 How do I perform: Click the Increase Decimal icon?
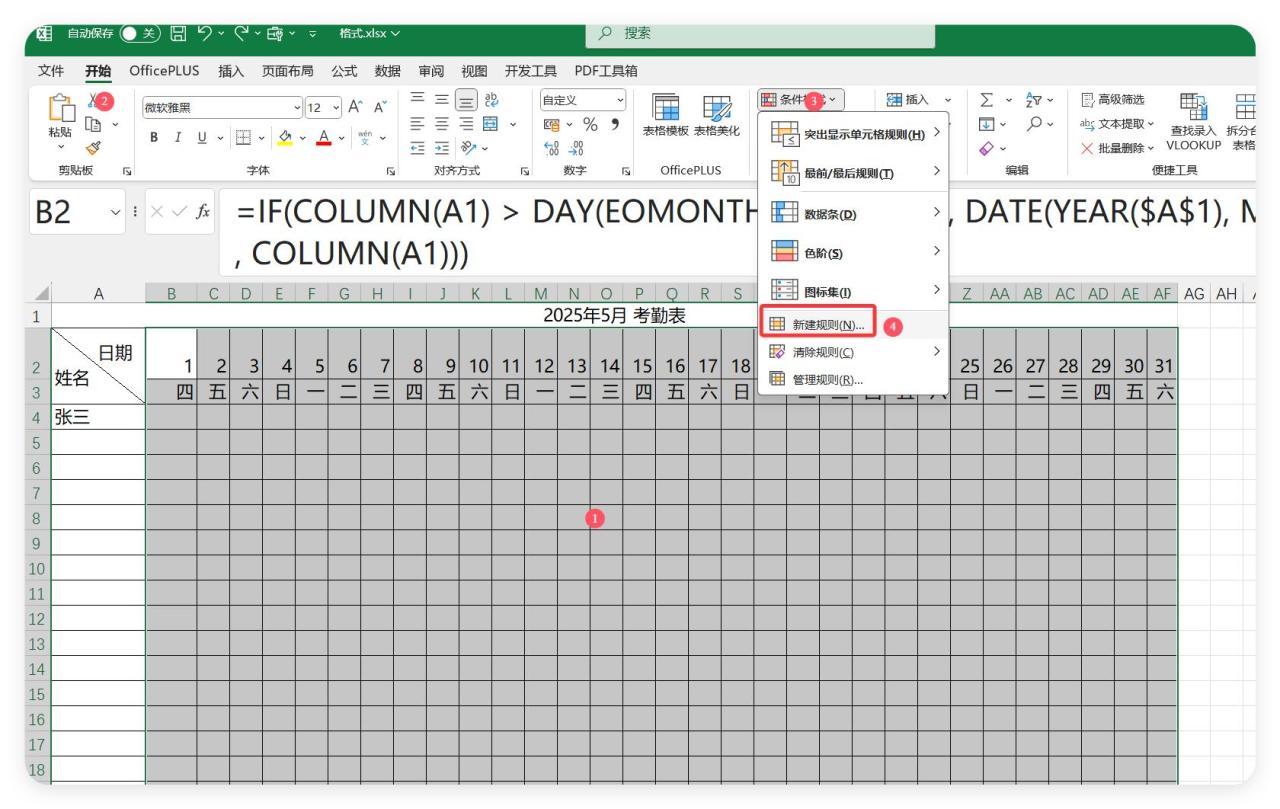coord(550,147)
